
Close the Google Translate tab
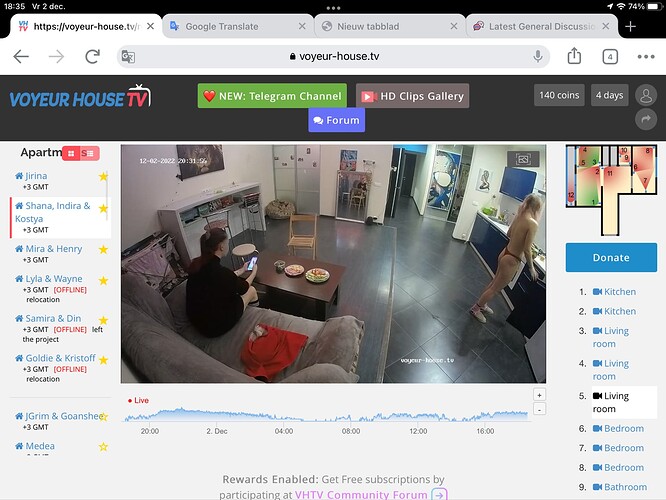click(302, 26)
